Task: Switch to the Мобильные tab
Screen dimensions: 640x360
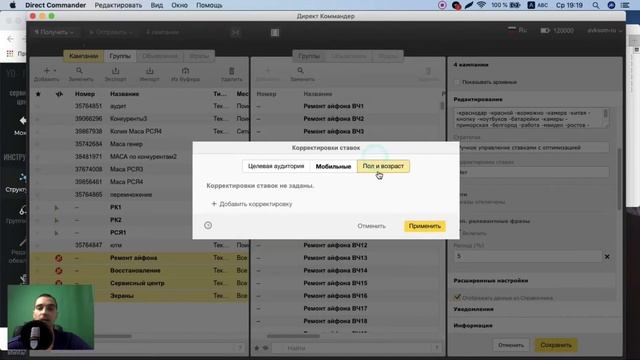Action: click(x=333, y=166)
